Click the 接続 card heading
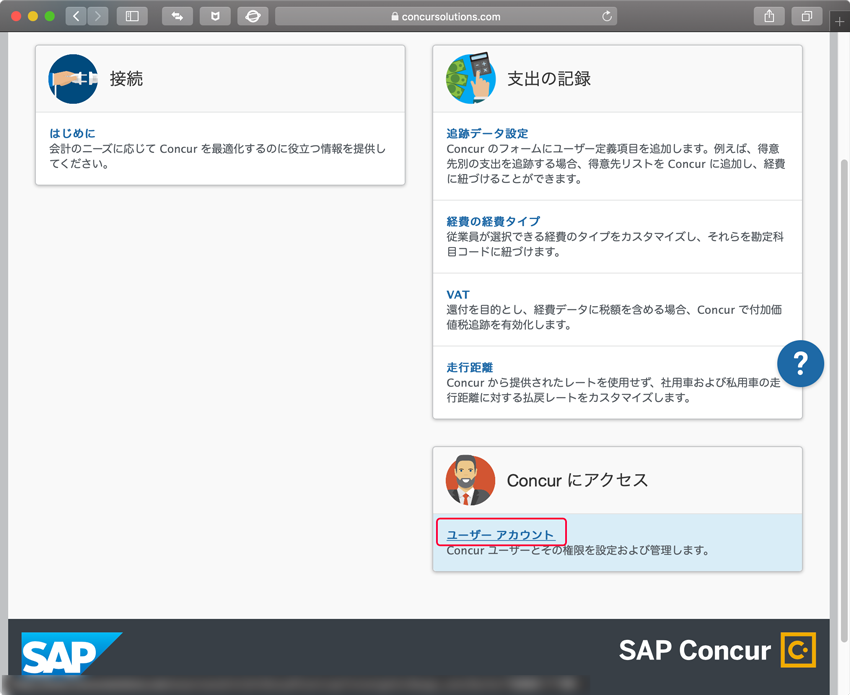 126,79
